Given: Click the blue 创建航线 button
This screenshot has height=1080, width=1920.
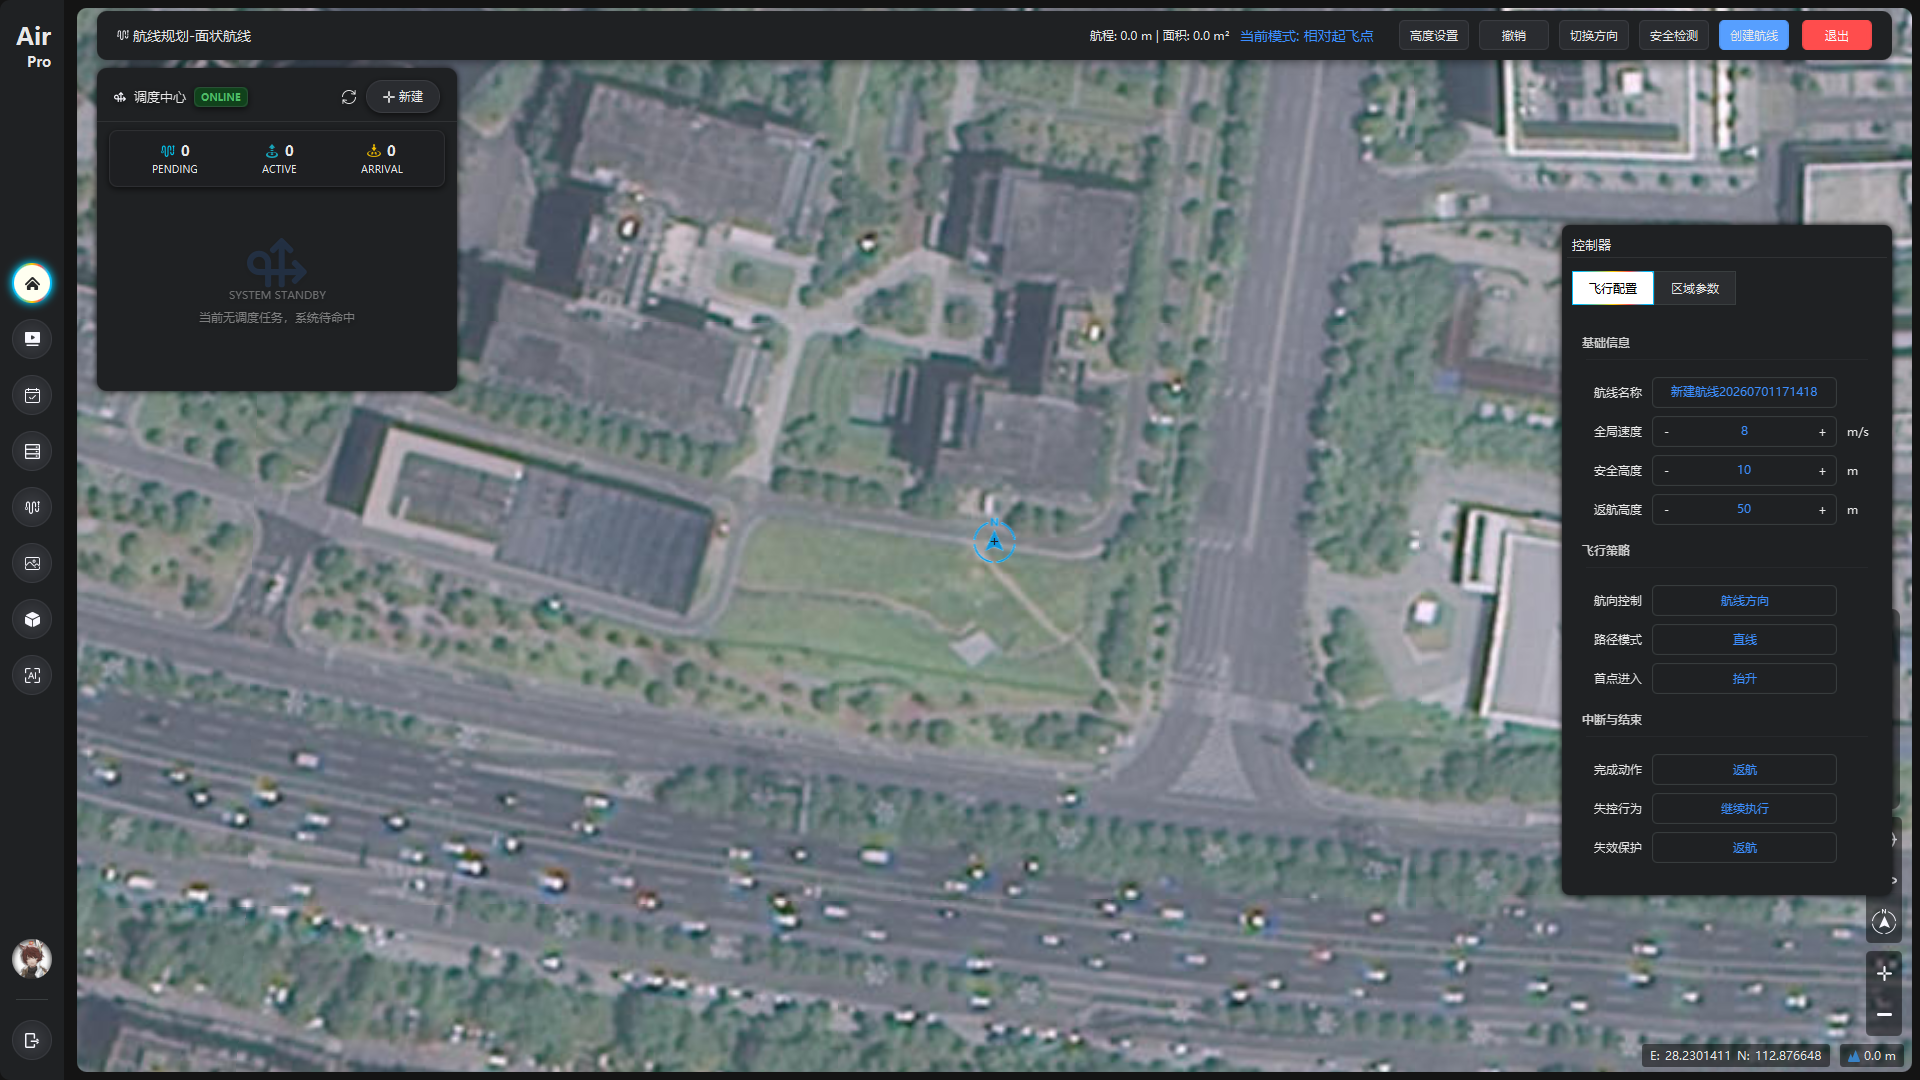Looking at the screenshot, I should point(1754,35).
